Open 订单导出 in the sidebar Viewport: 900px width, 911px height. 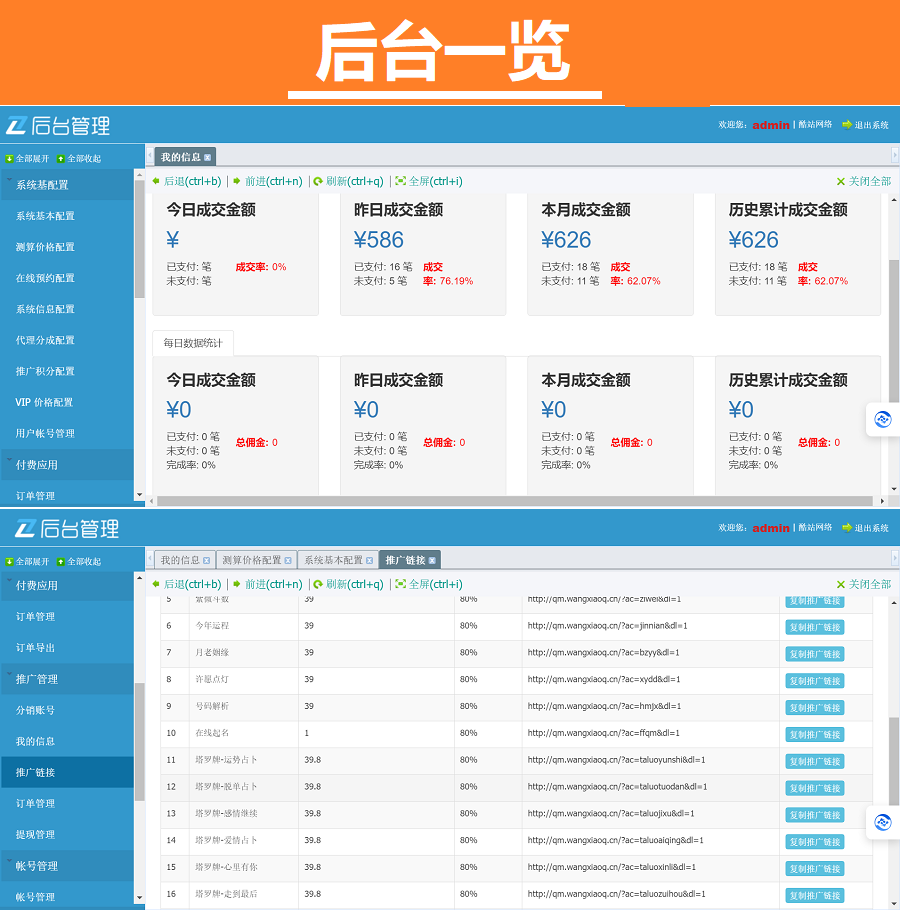pyautogui.click(x=35, y=648)
